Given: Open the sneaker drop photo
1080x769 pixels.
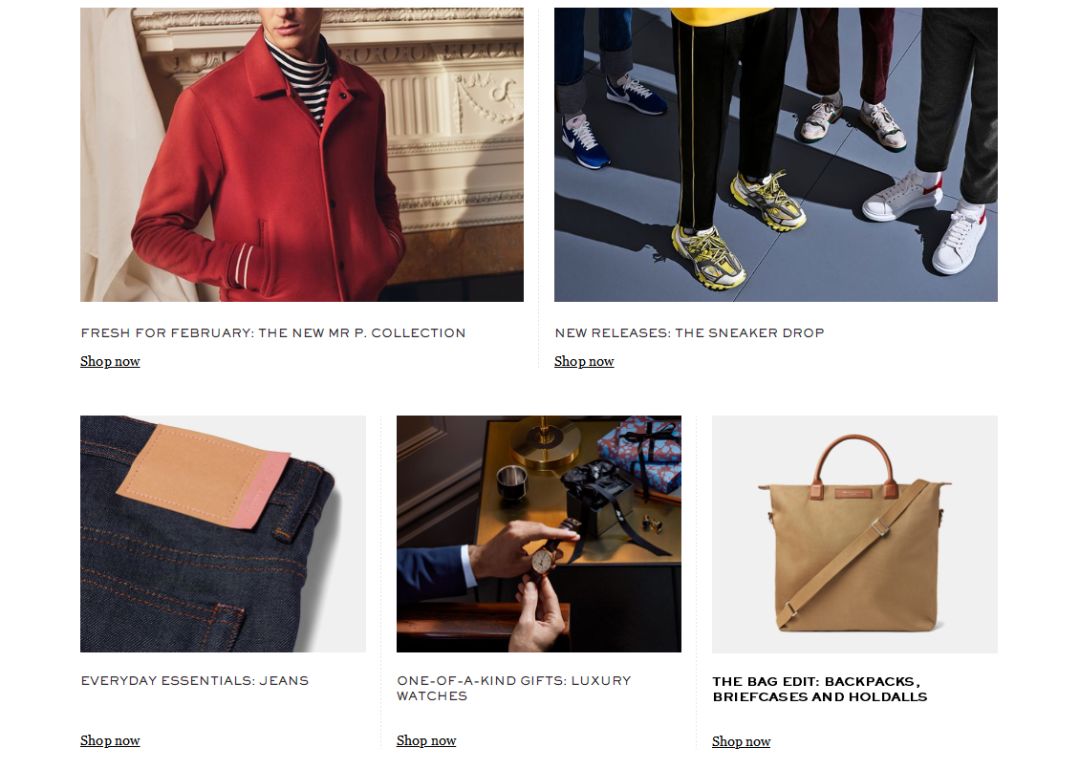Looking at the screenshot, I should coord(776,154).
